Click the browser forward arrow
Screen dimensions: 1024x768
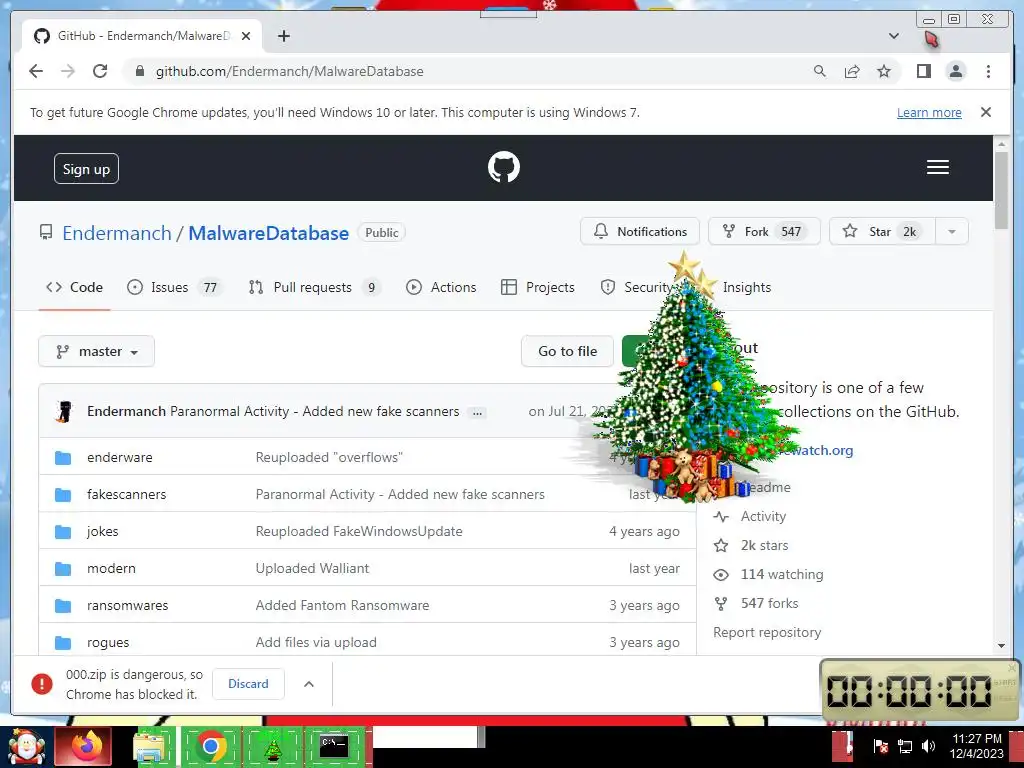click(x=68, y=71)
